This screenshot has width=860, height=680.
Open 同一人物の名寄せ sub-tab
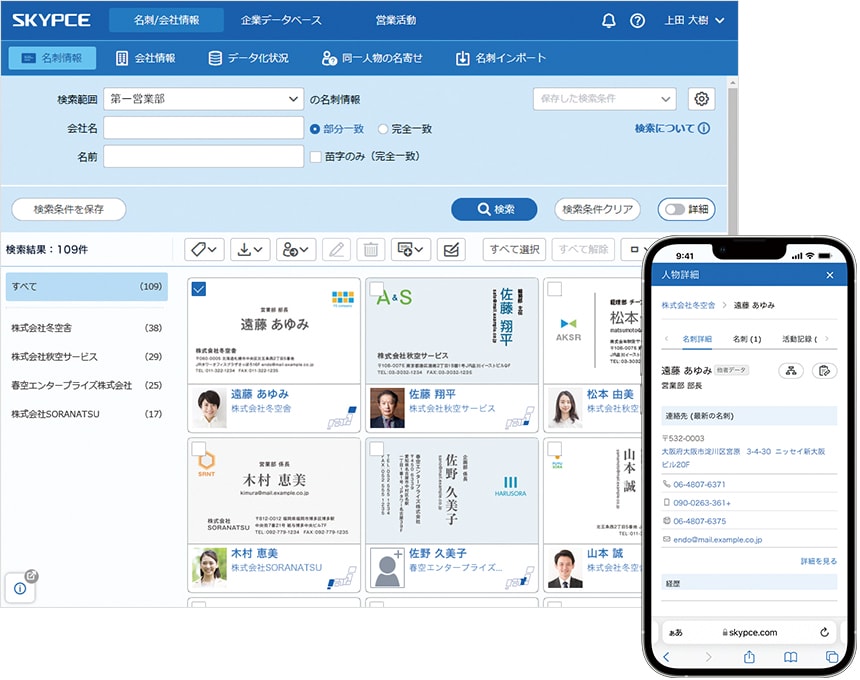[372, 58]
